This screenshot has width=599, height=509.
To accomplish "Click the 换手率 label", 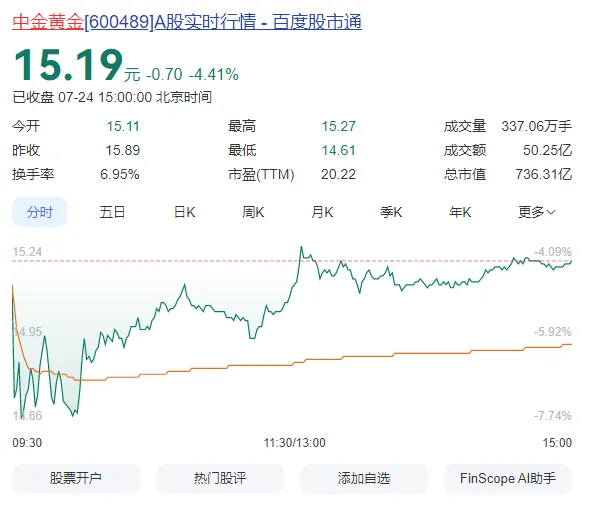I will [33, 175].
